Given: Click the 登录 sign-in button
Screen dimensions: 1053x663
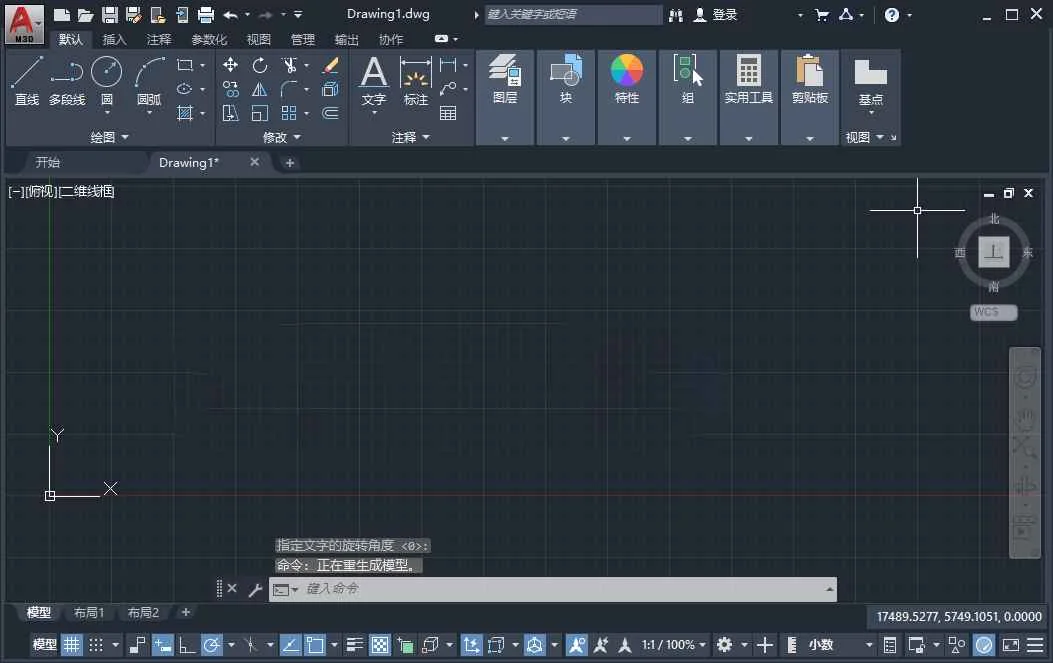Looking at the screenshot, I should click(716, 14).
